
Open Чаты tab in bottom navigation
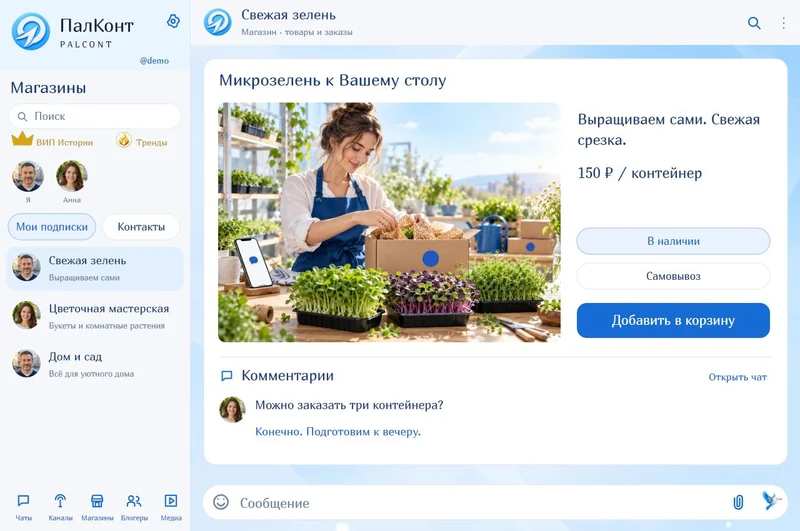23,507
